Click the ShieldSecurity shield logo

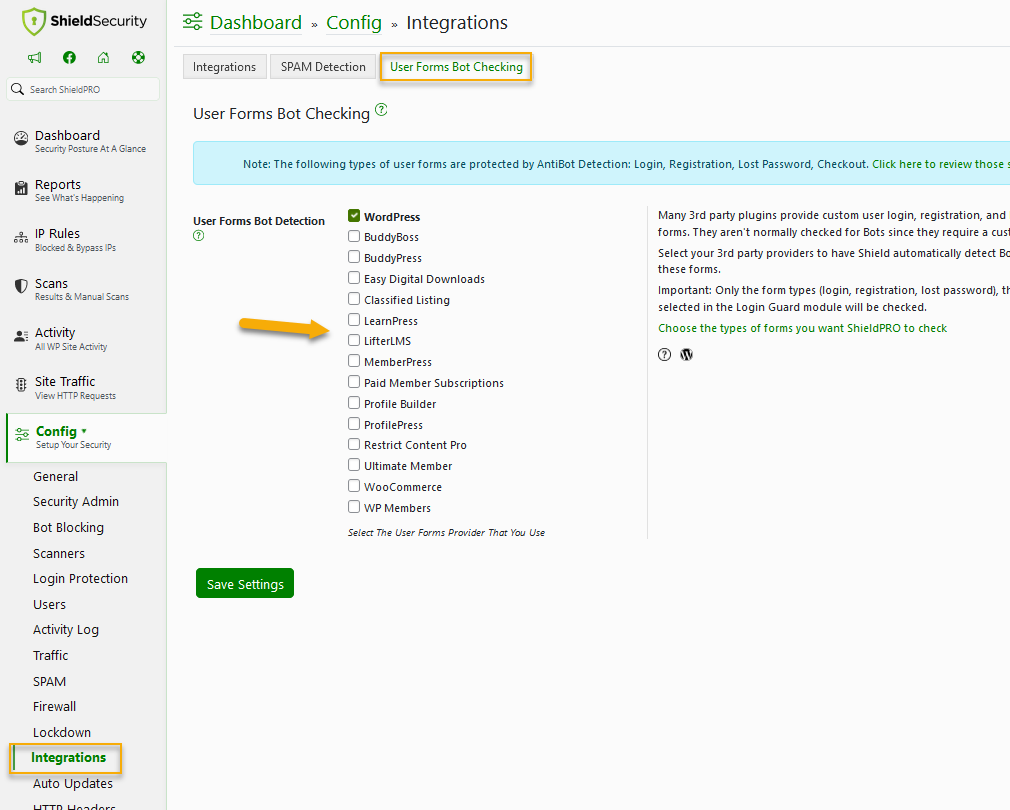[x=35, y=20]
